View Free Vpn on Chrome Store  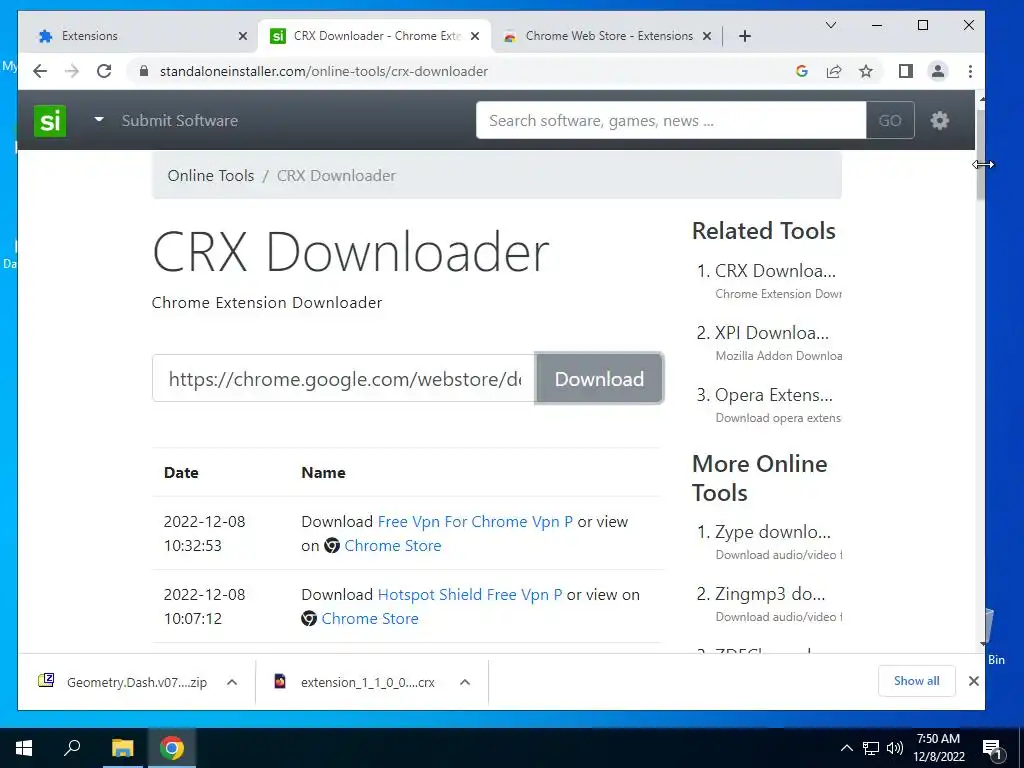392,545
